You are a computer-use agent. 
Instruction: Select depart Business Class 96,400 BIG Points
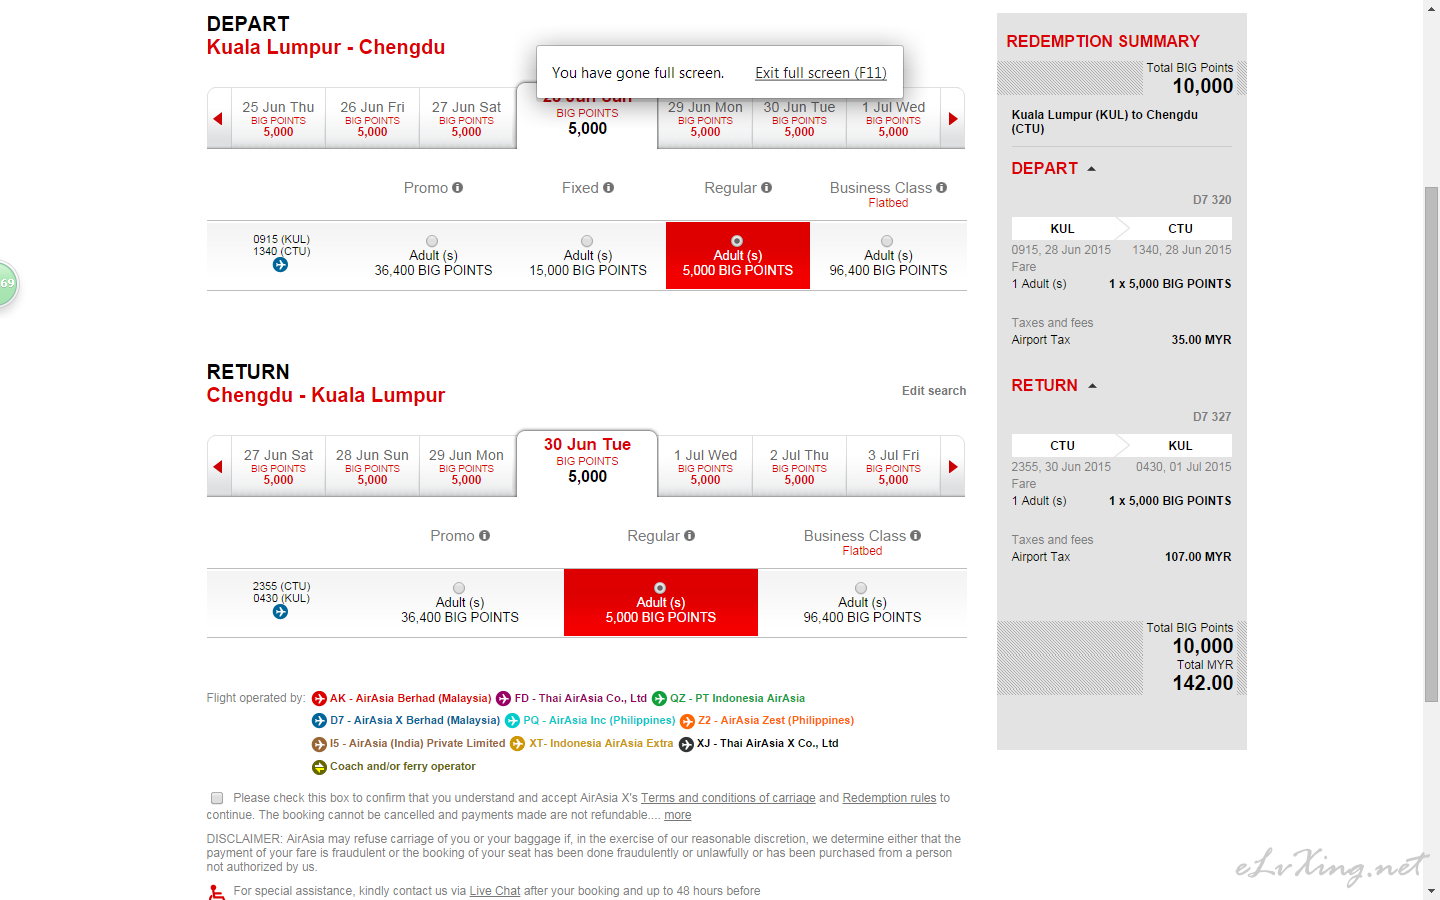point(887,241)
